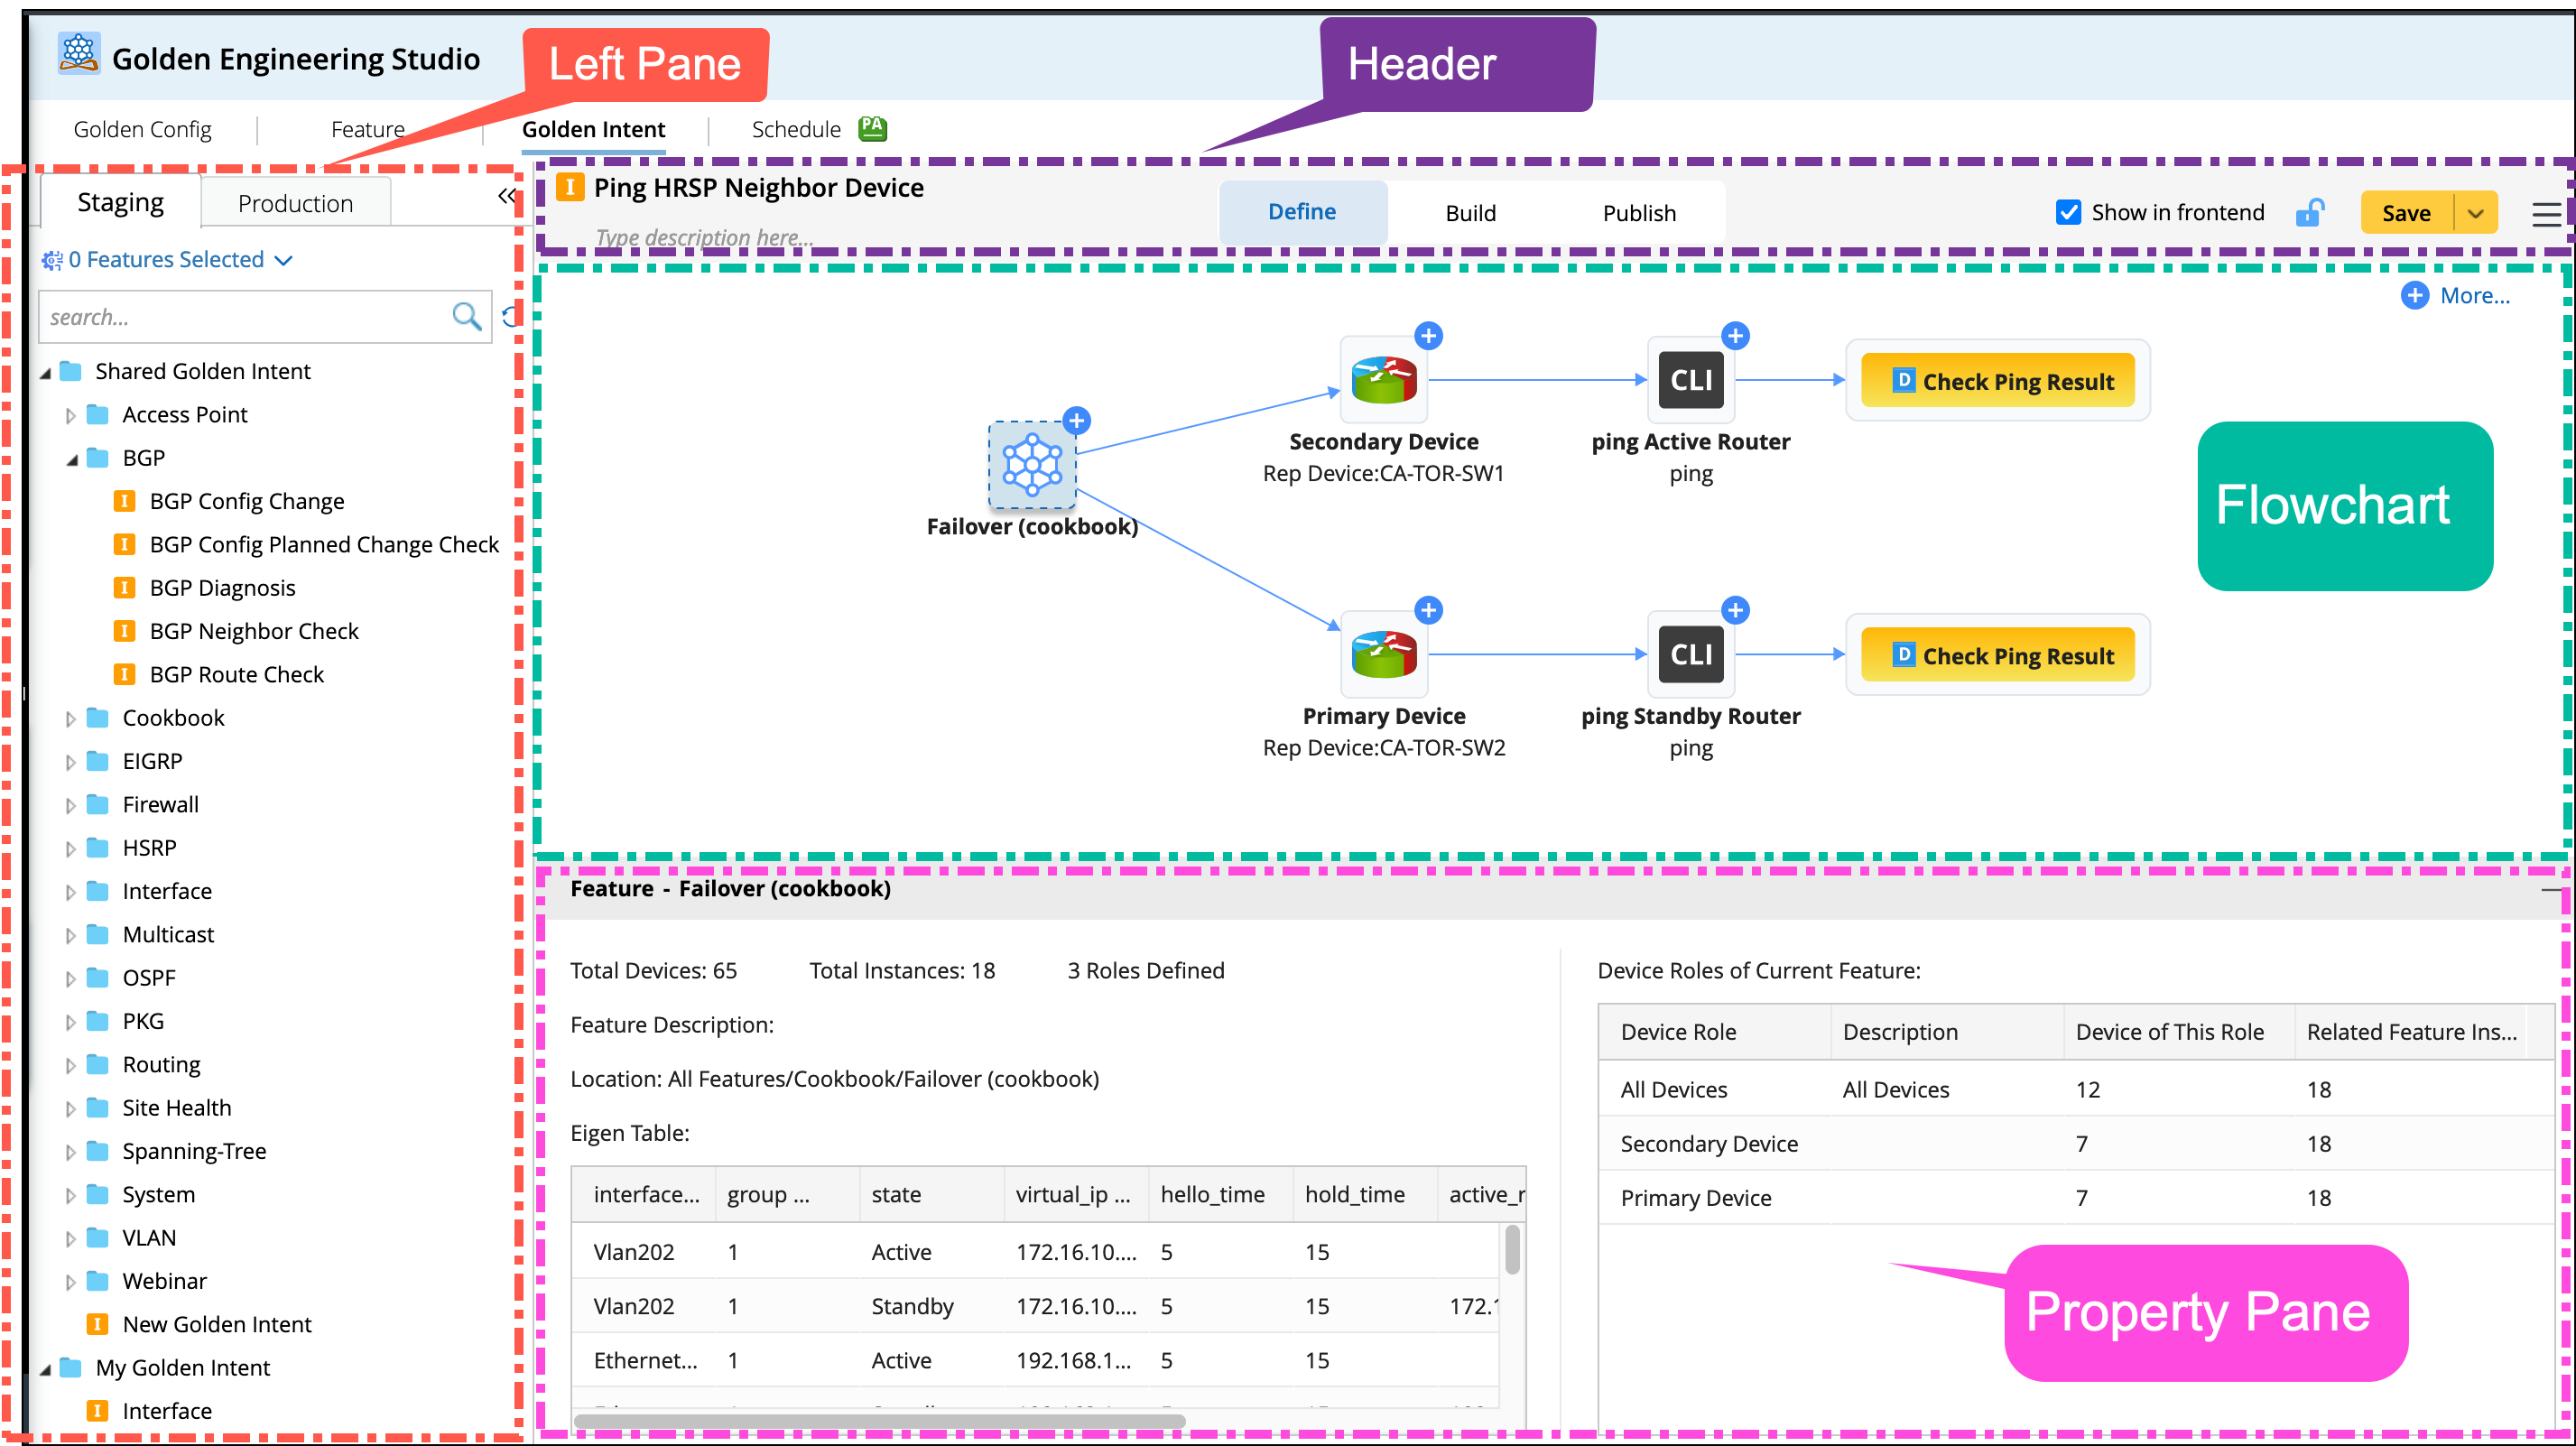Image resolution: width=2576 pixels, height=1446 pixels.
Task: Click the Eigen Table horizontal scrollbar
Action: pos(880,1420)
